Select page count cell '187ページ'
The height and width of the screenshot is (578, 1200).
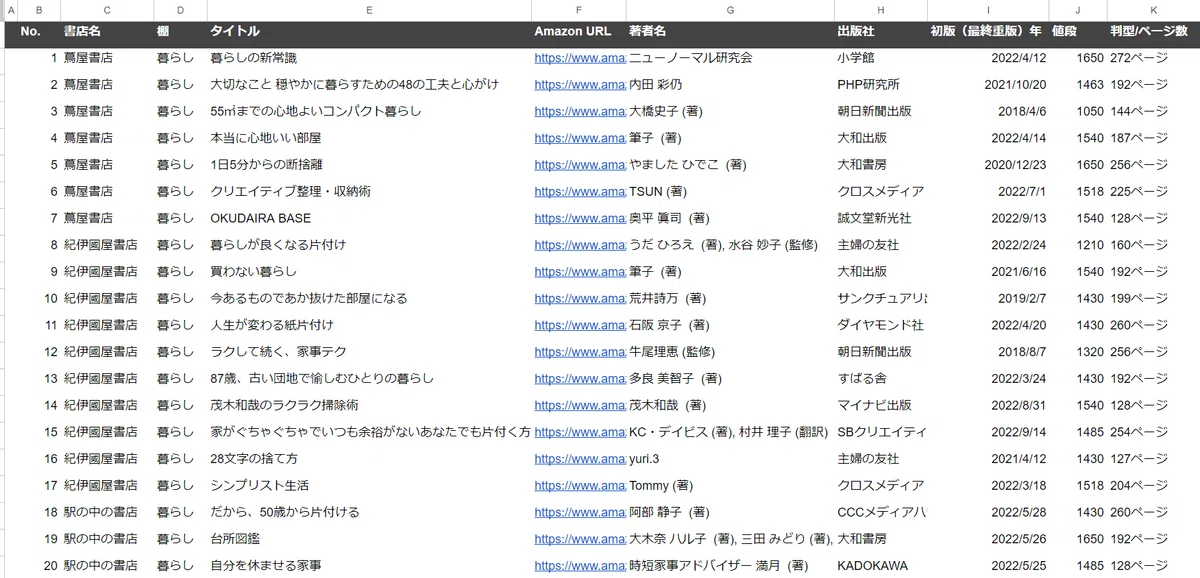coord(1153,138)
